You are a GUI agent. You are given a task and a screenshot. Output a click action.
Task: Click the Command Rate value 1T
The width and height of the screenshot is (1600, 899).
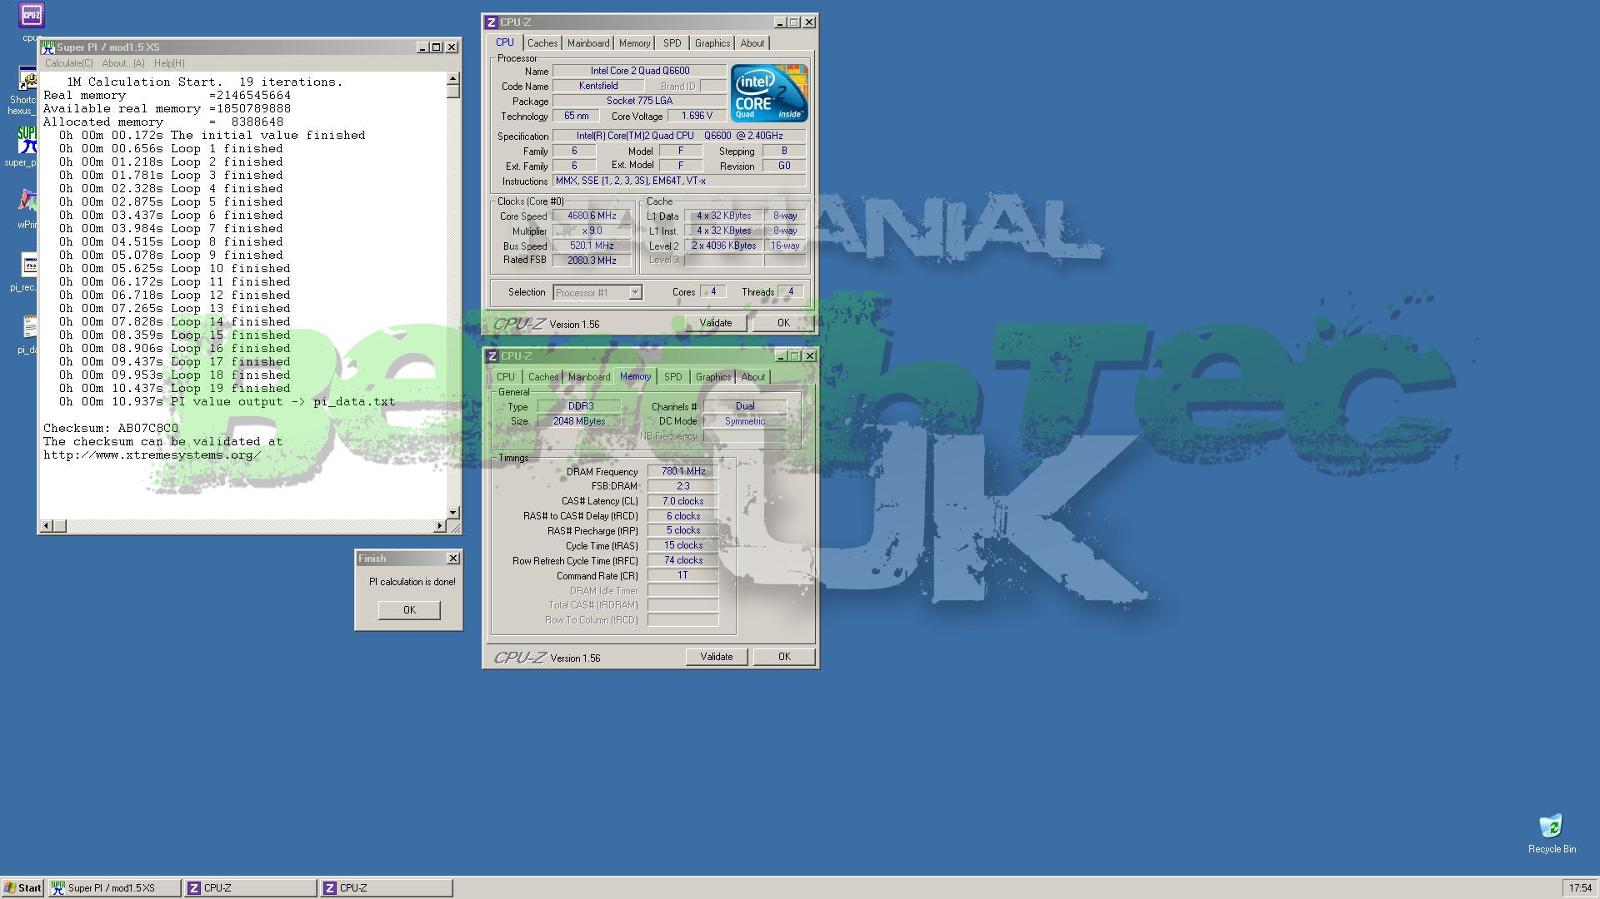683,576
